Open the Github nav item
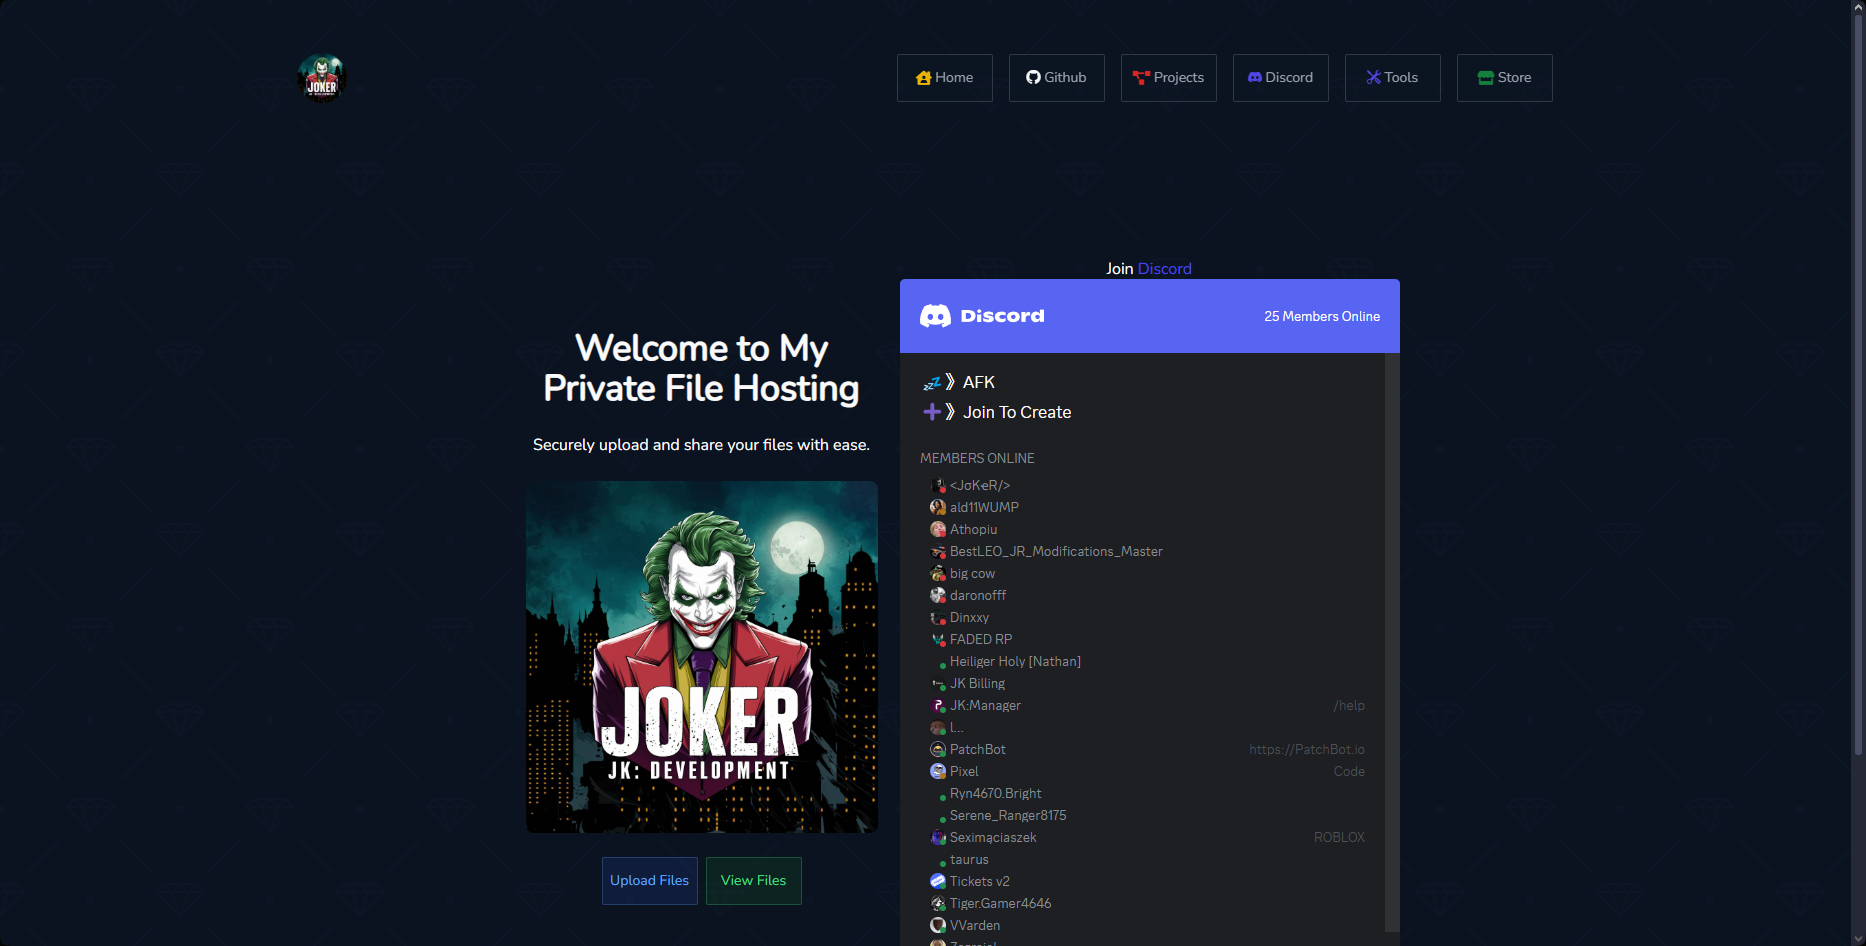 (x=1057, y=78)
